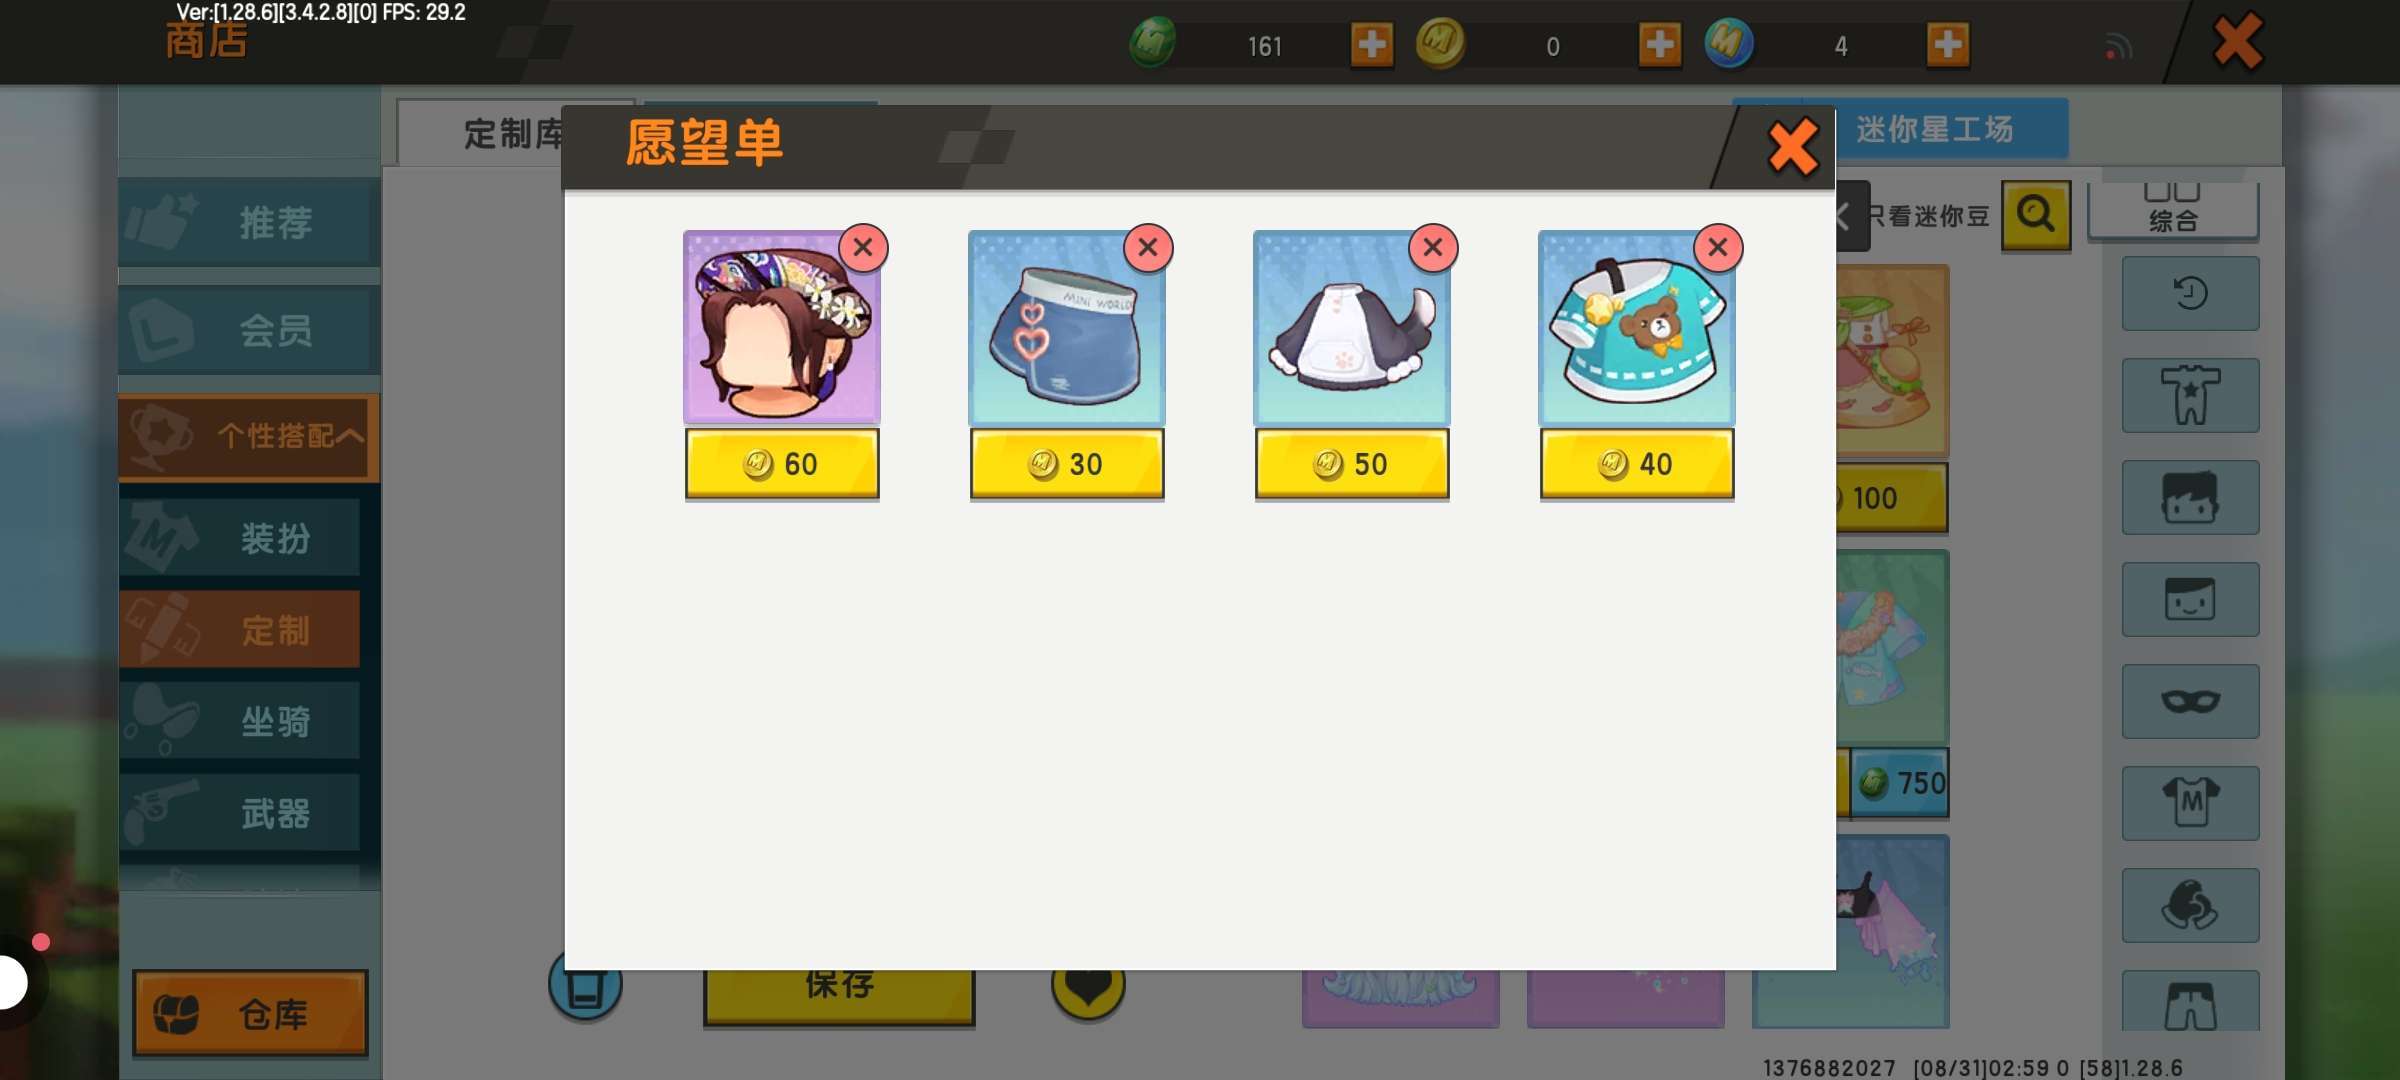Select the bear shirt thumbnail

tap(1636, 328)
